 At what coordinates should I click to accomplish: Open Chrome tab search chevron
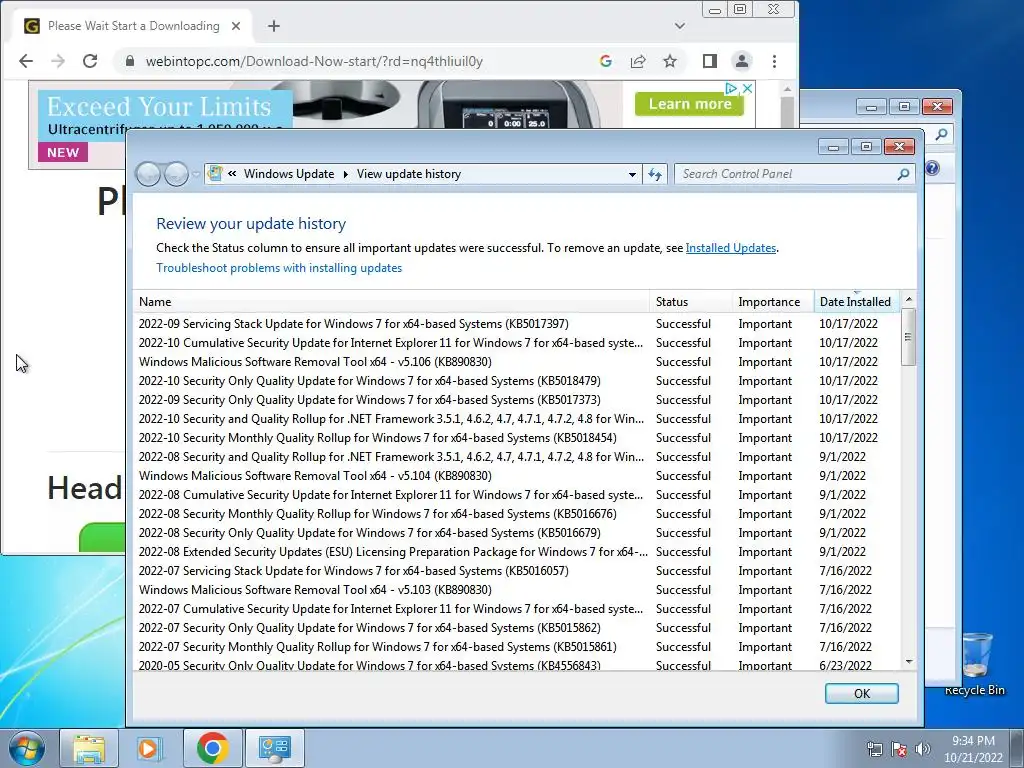pos(680,26)
